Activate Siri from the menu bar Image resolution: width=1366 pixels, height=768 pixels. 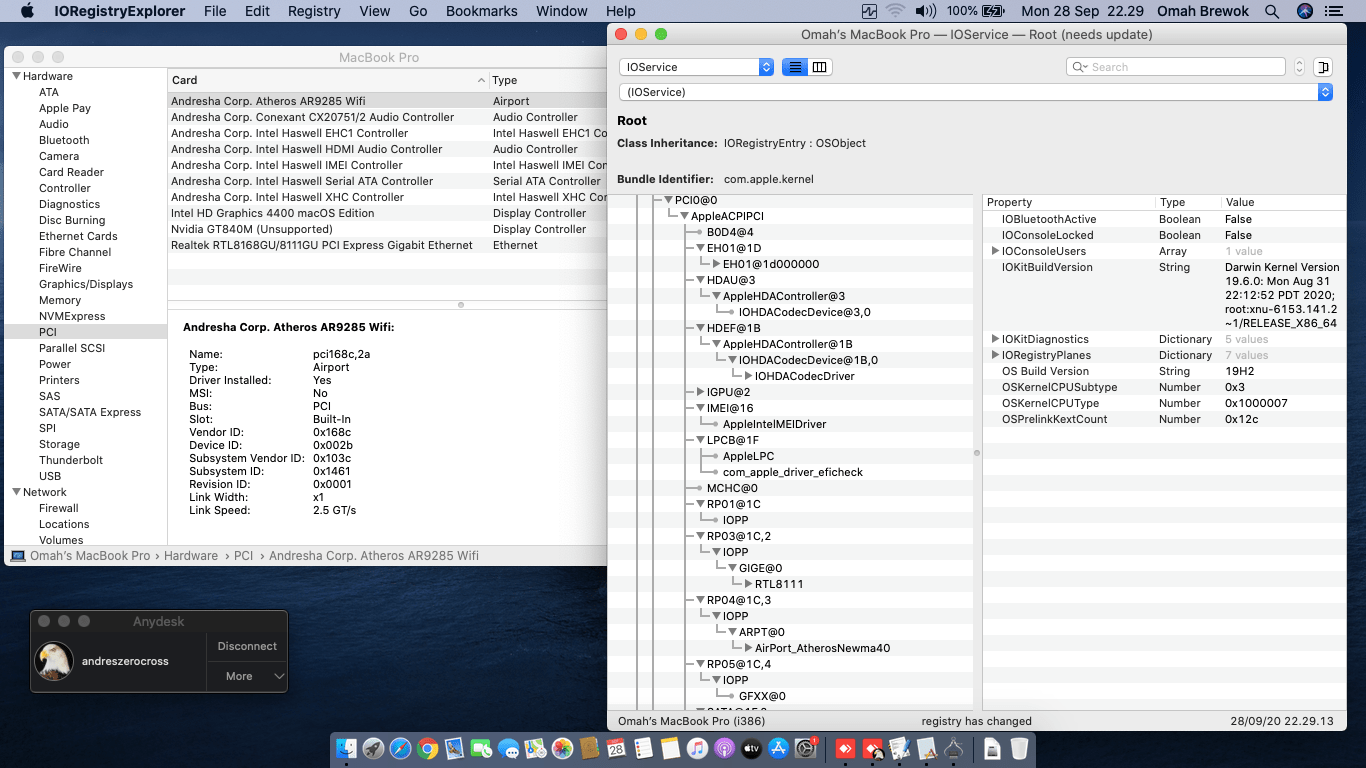coord(1305,11)
